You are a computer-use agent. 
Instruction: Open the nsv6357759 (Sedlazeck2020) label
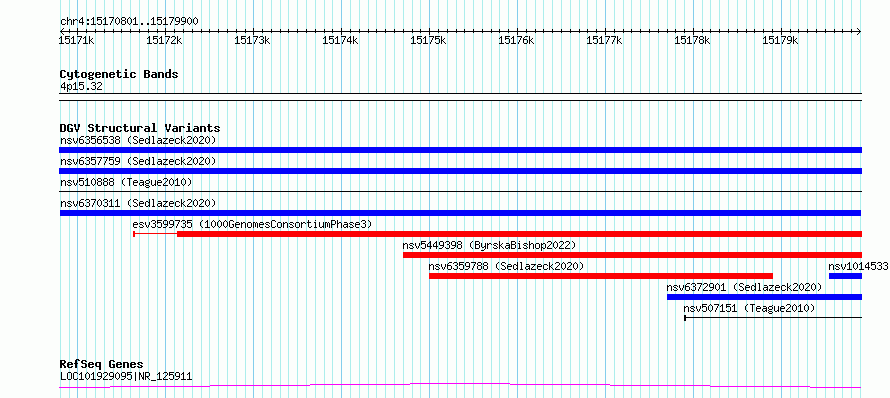click(138, 161)
